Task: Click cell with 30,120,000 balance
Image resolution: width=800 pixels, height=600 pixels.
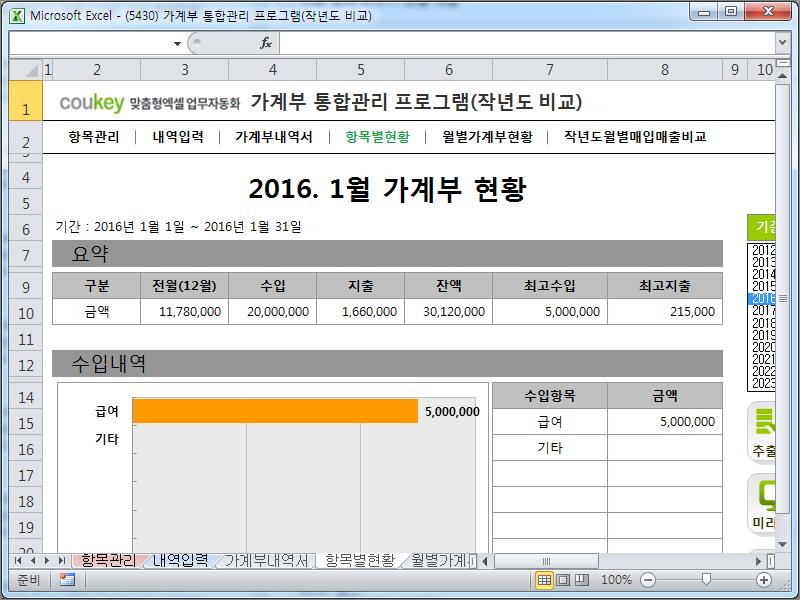Action: pyautogui.click(x=448, y=312)
